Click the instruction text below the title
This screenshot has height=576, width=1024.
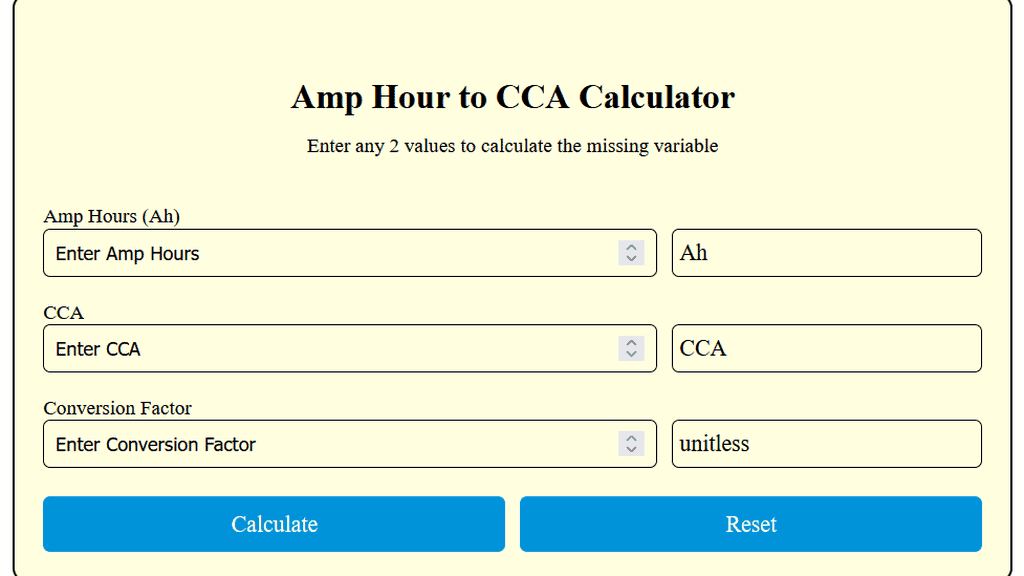tap(512, 146)
